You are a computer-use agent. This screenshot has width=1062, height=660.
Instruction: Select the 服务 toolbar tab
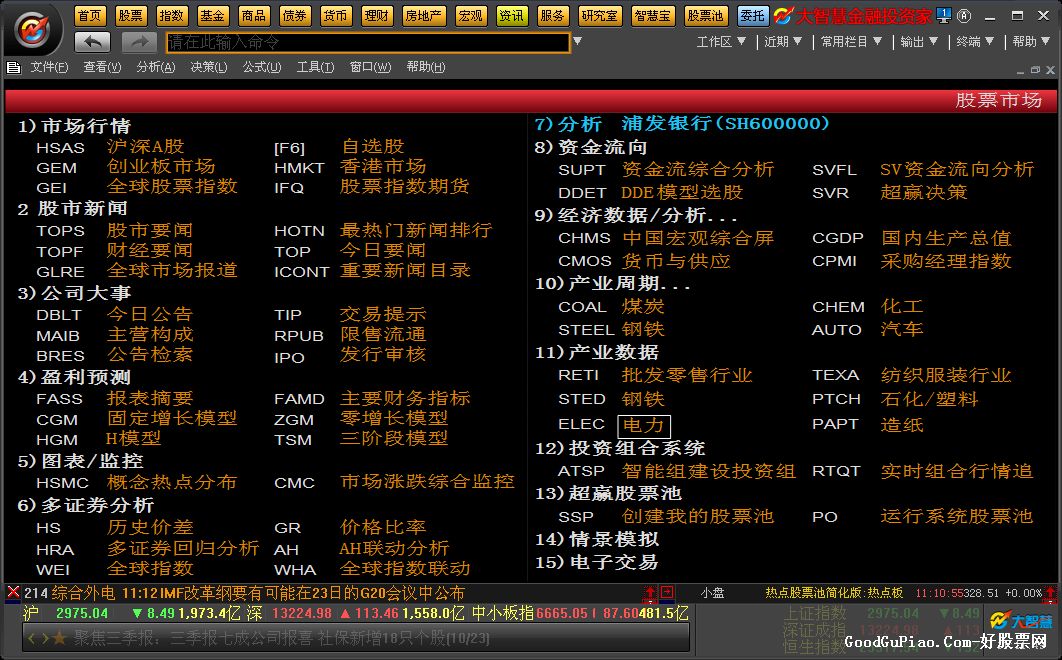click(x=552, y=16)
